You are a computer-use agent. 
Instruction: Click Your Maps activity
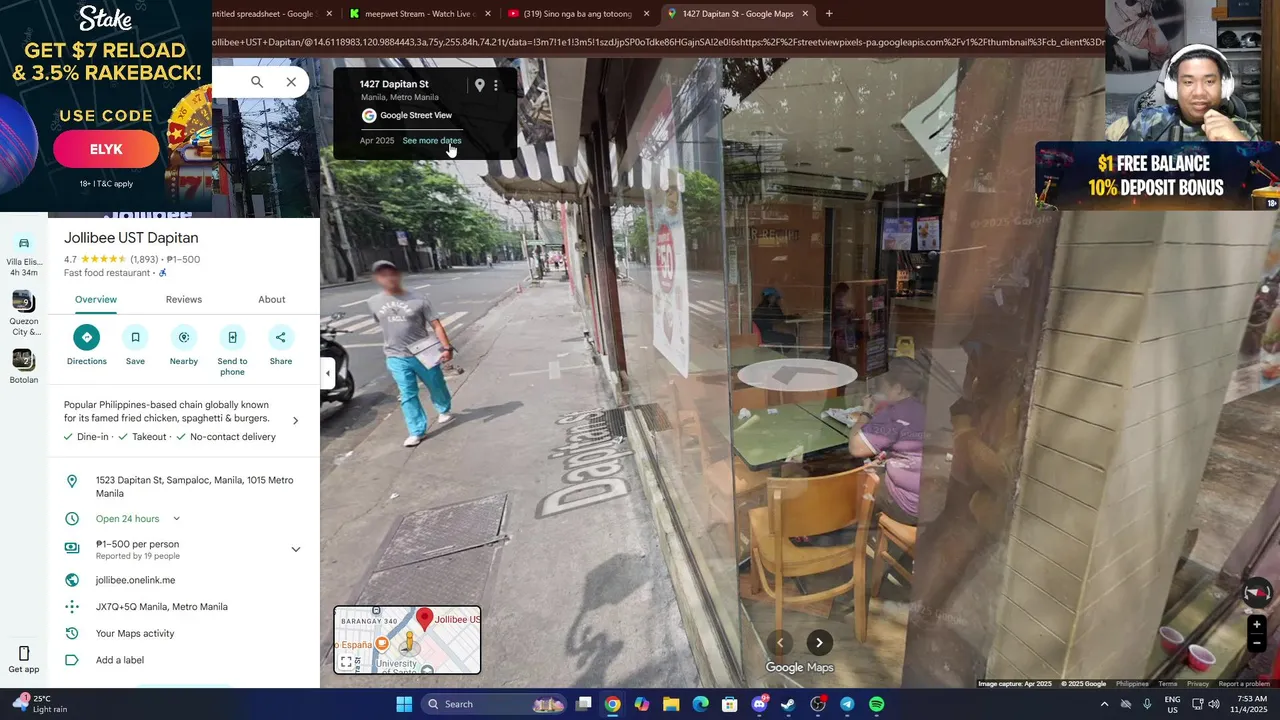[x=135, y=634]
